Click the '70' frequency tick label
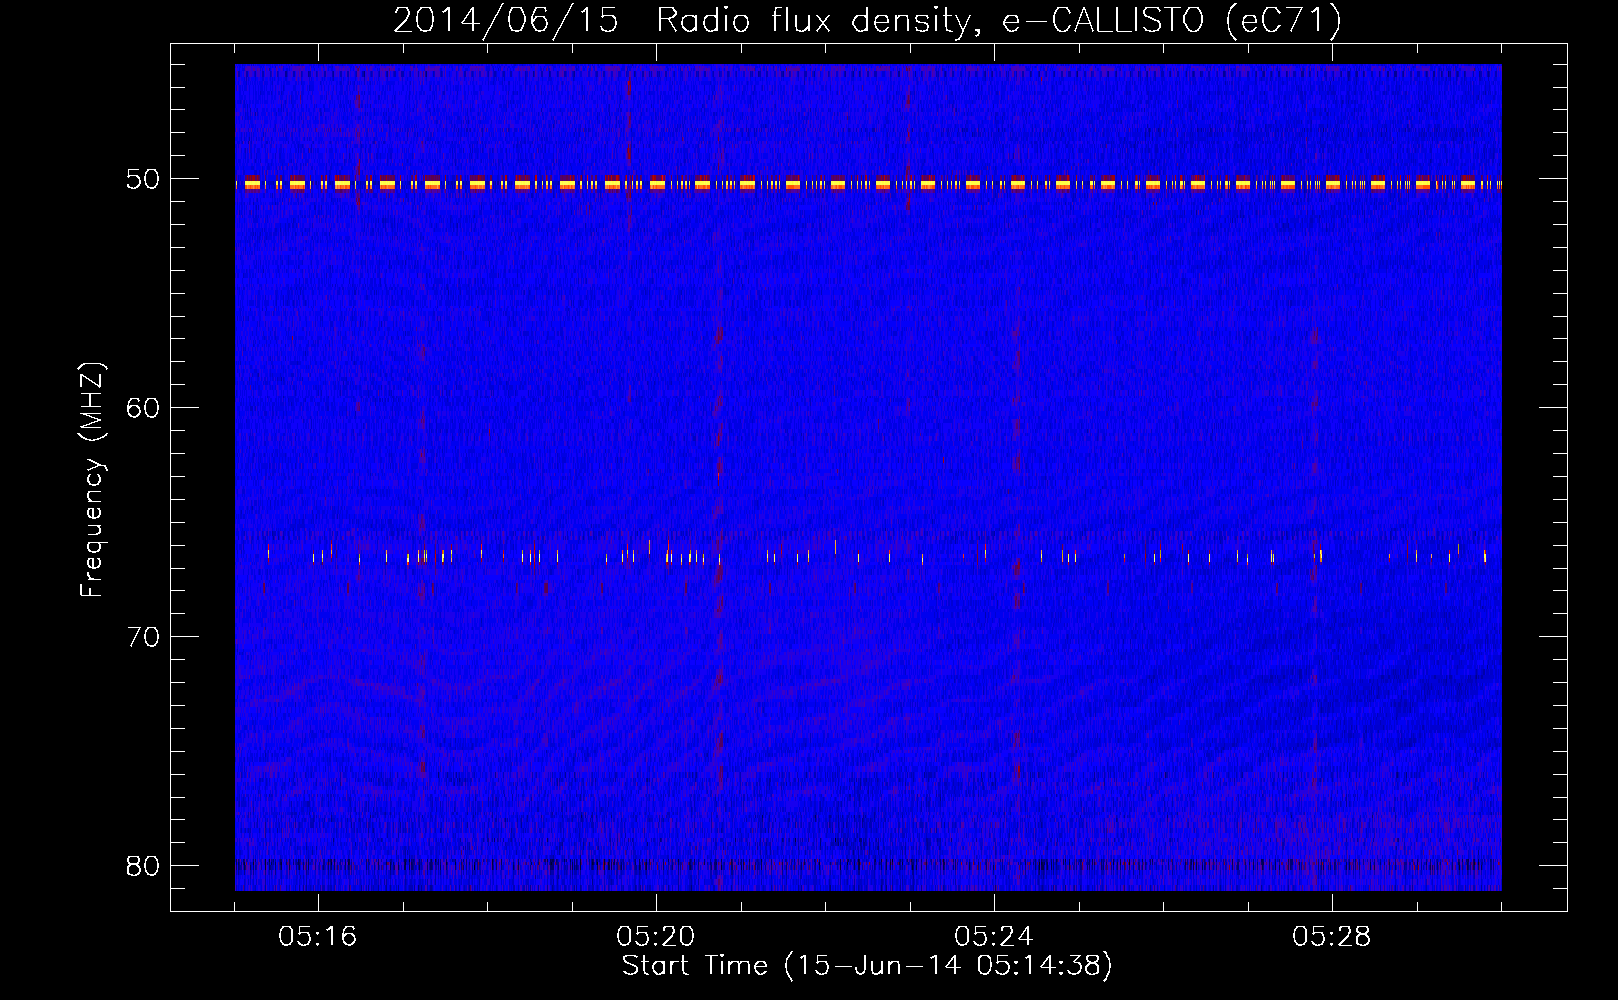This screenshot has width=1618, height=1000. click(x=143, y=637)
